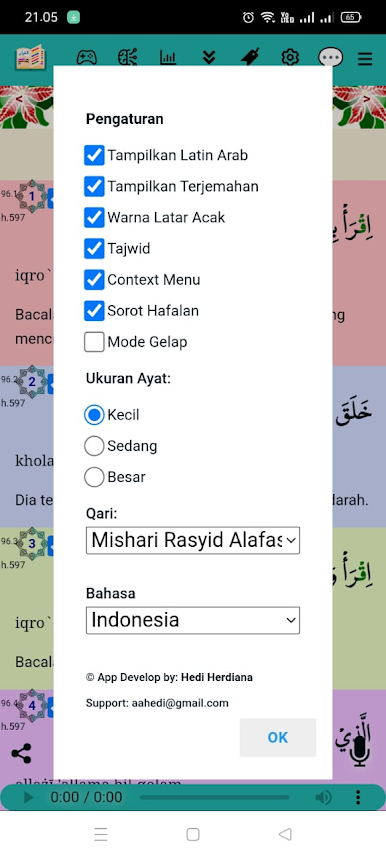This screenshot has width=386, height=858.
Task: Enable the Mode Gelap checkbox
Action: click(94, 342)
